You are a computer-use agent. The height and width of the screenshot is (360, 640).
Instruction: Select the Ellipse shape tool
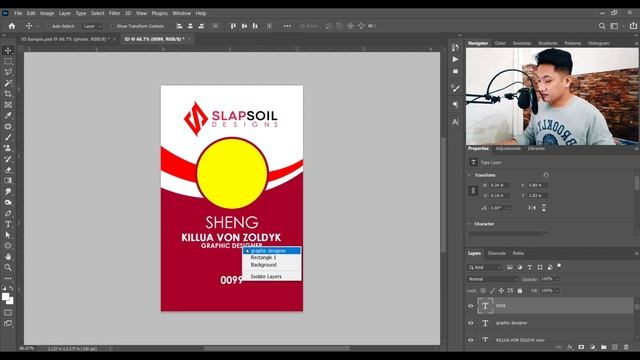(8, 246)
